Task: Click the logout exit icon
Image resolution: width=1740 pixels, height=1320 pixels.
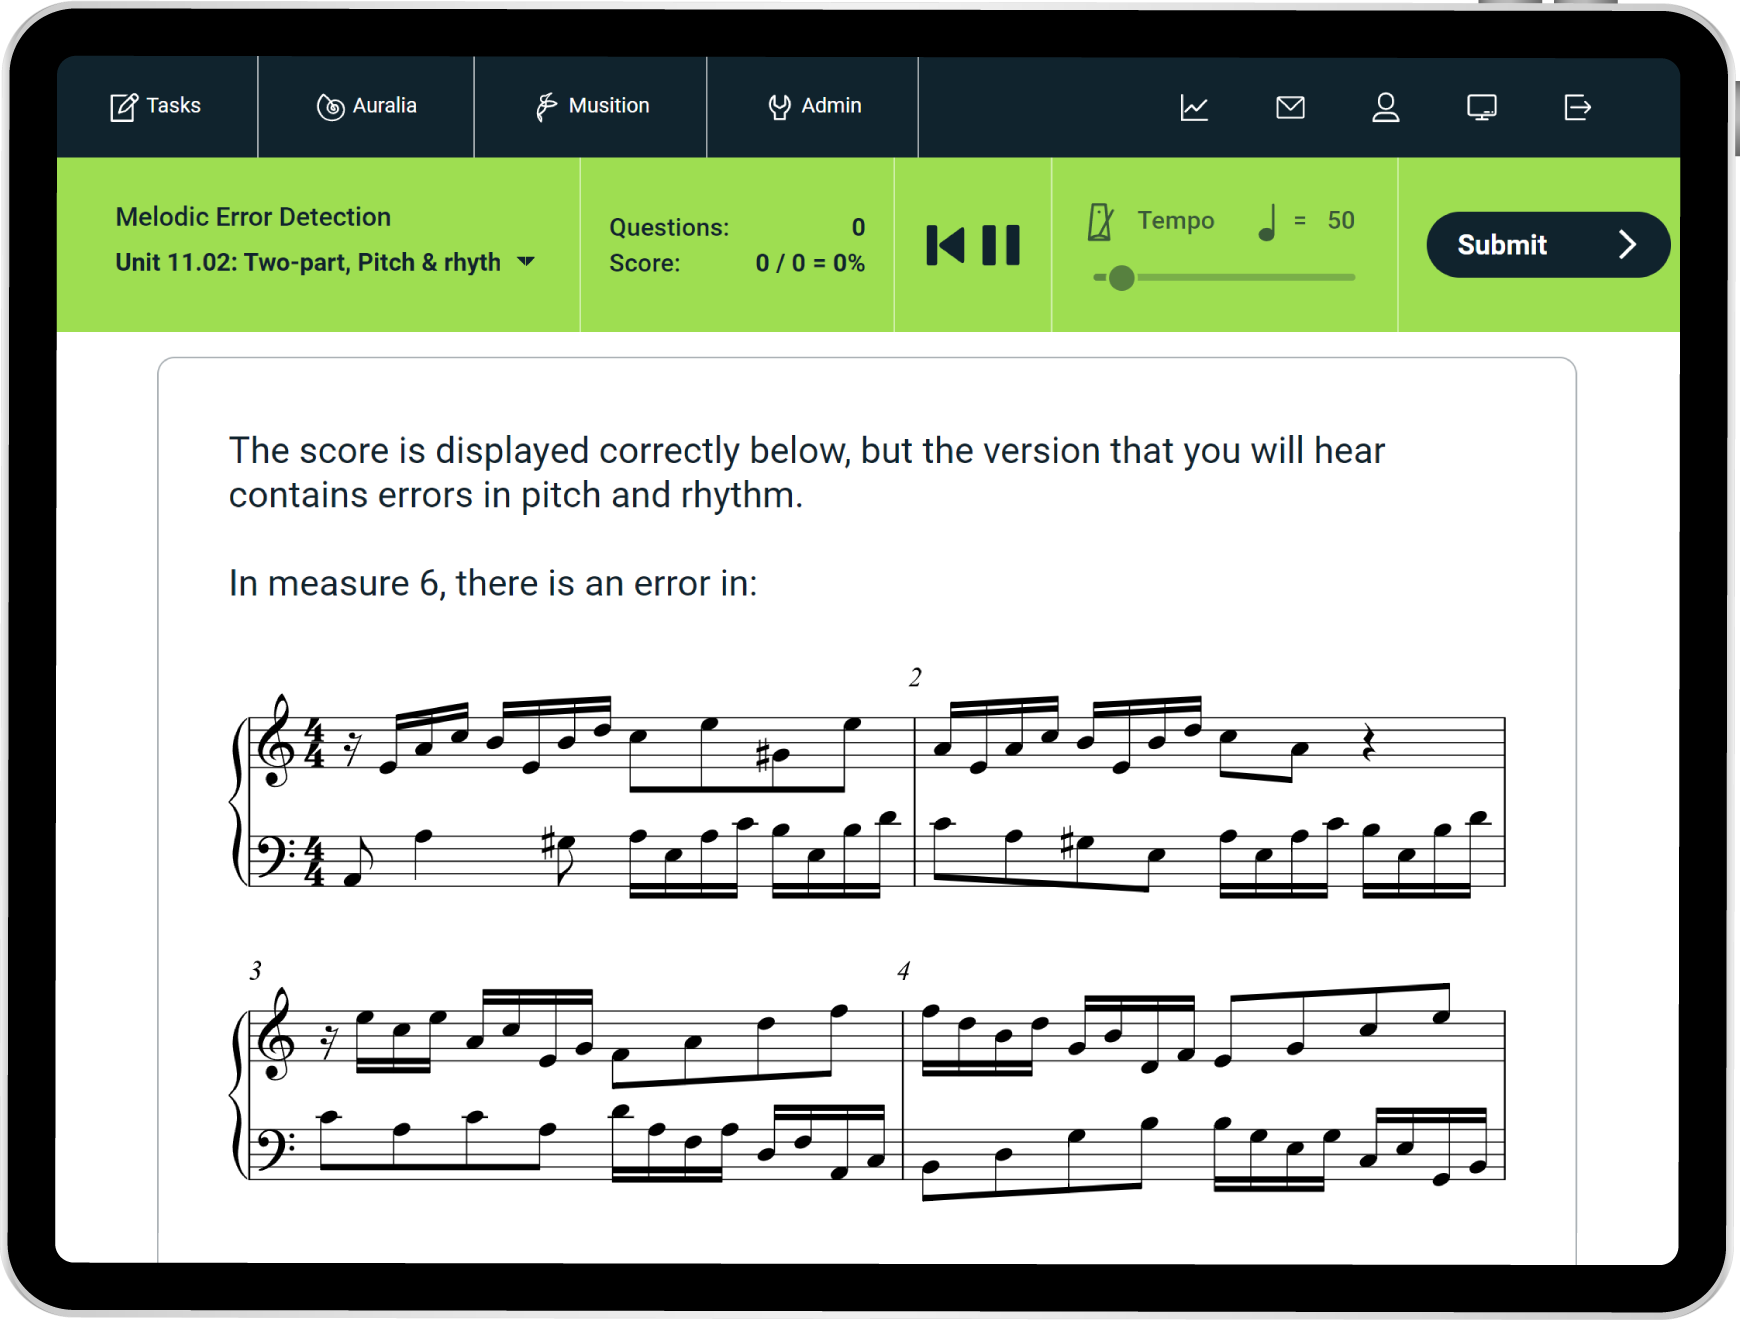Action: 1577,107
